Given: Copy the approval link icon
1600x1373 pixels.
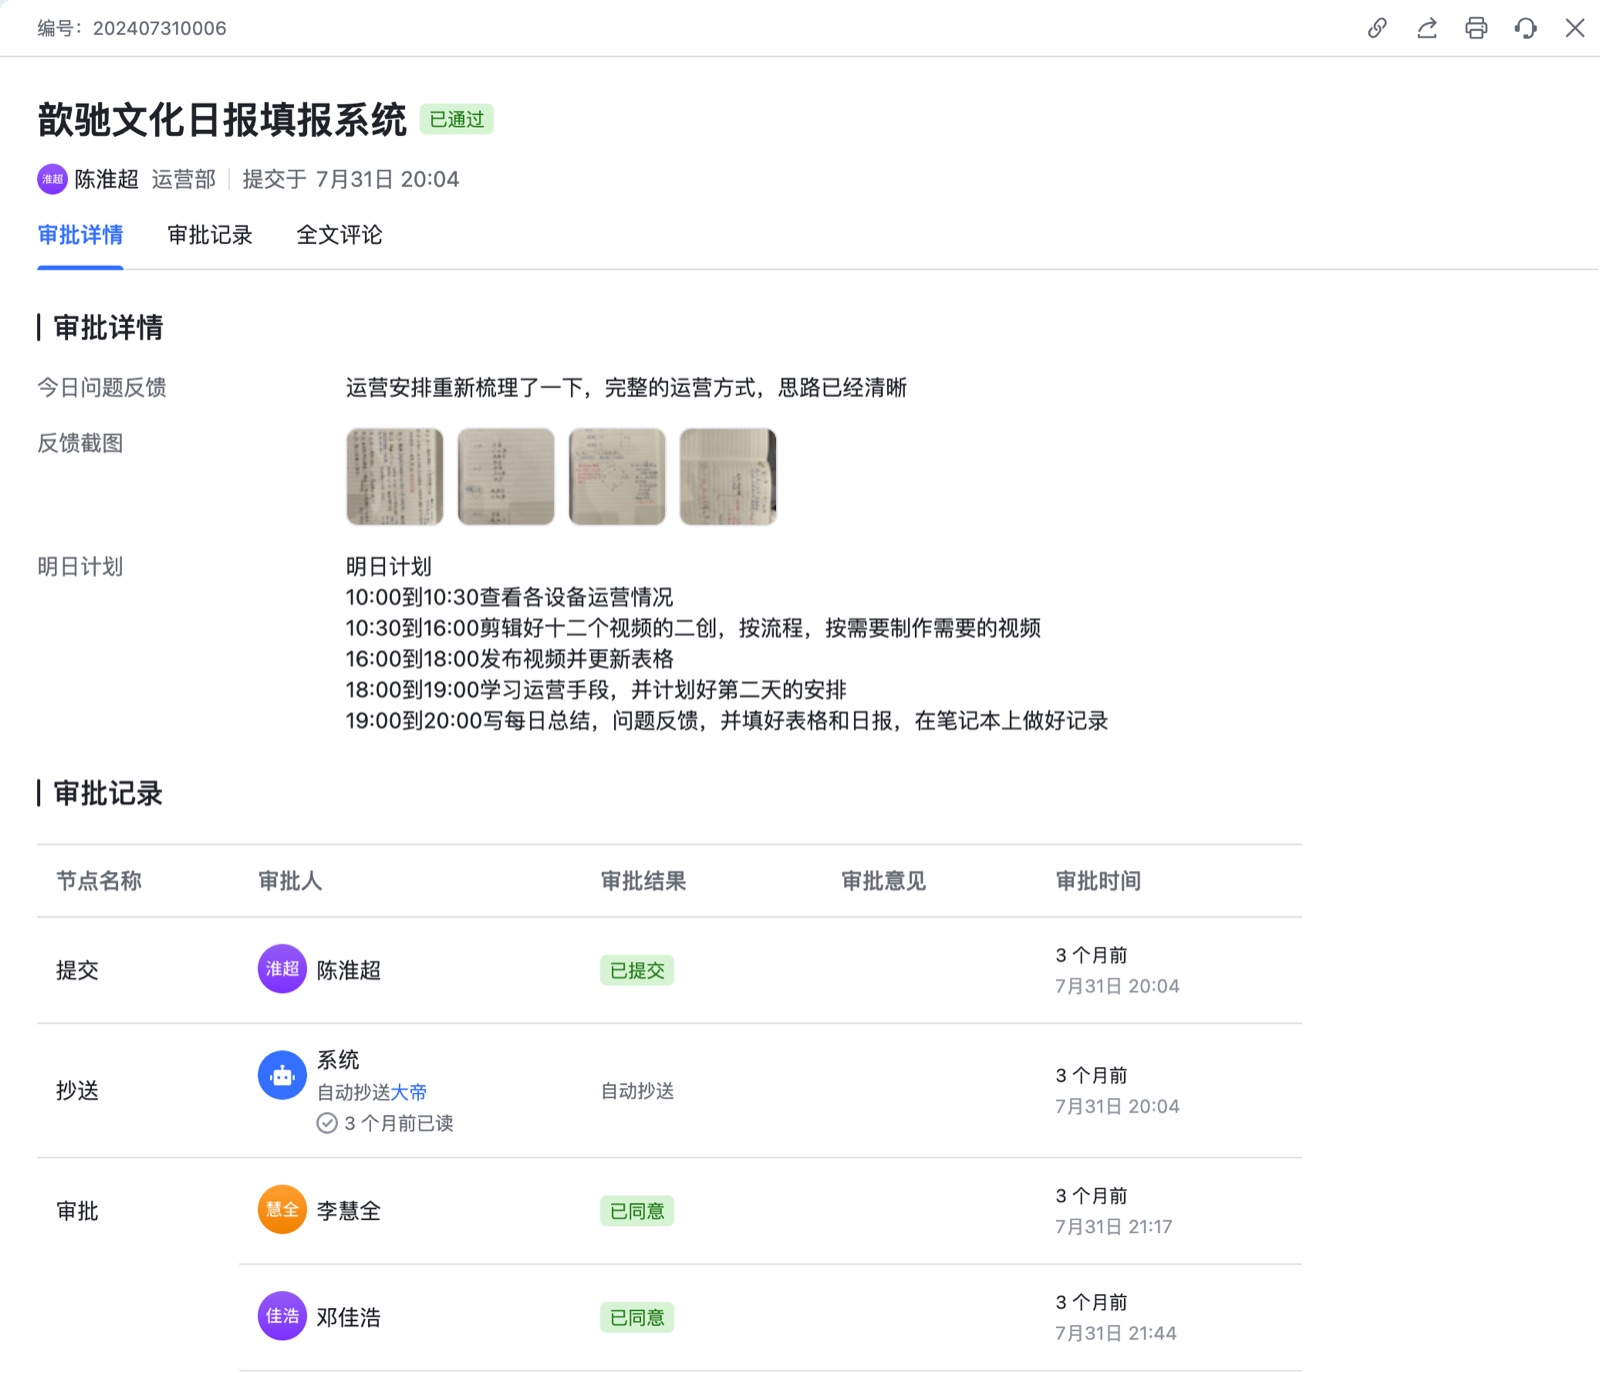Looking at the screenshot, I should pyautogui.click(x=1377, y=28).
